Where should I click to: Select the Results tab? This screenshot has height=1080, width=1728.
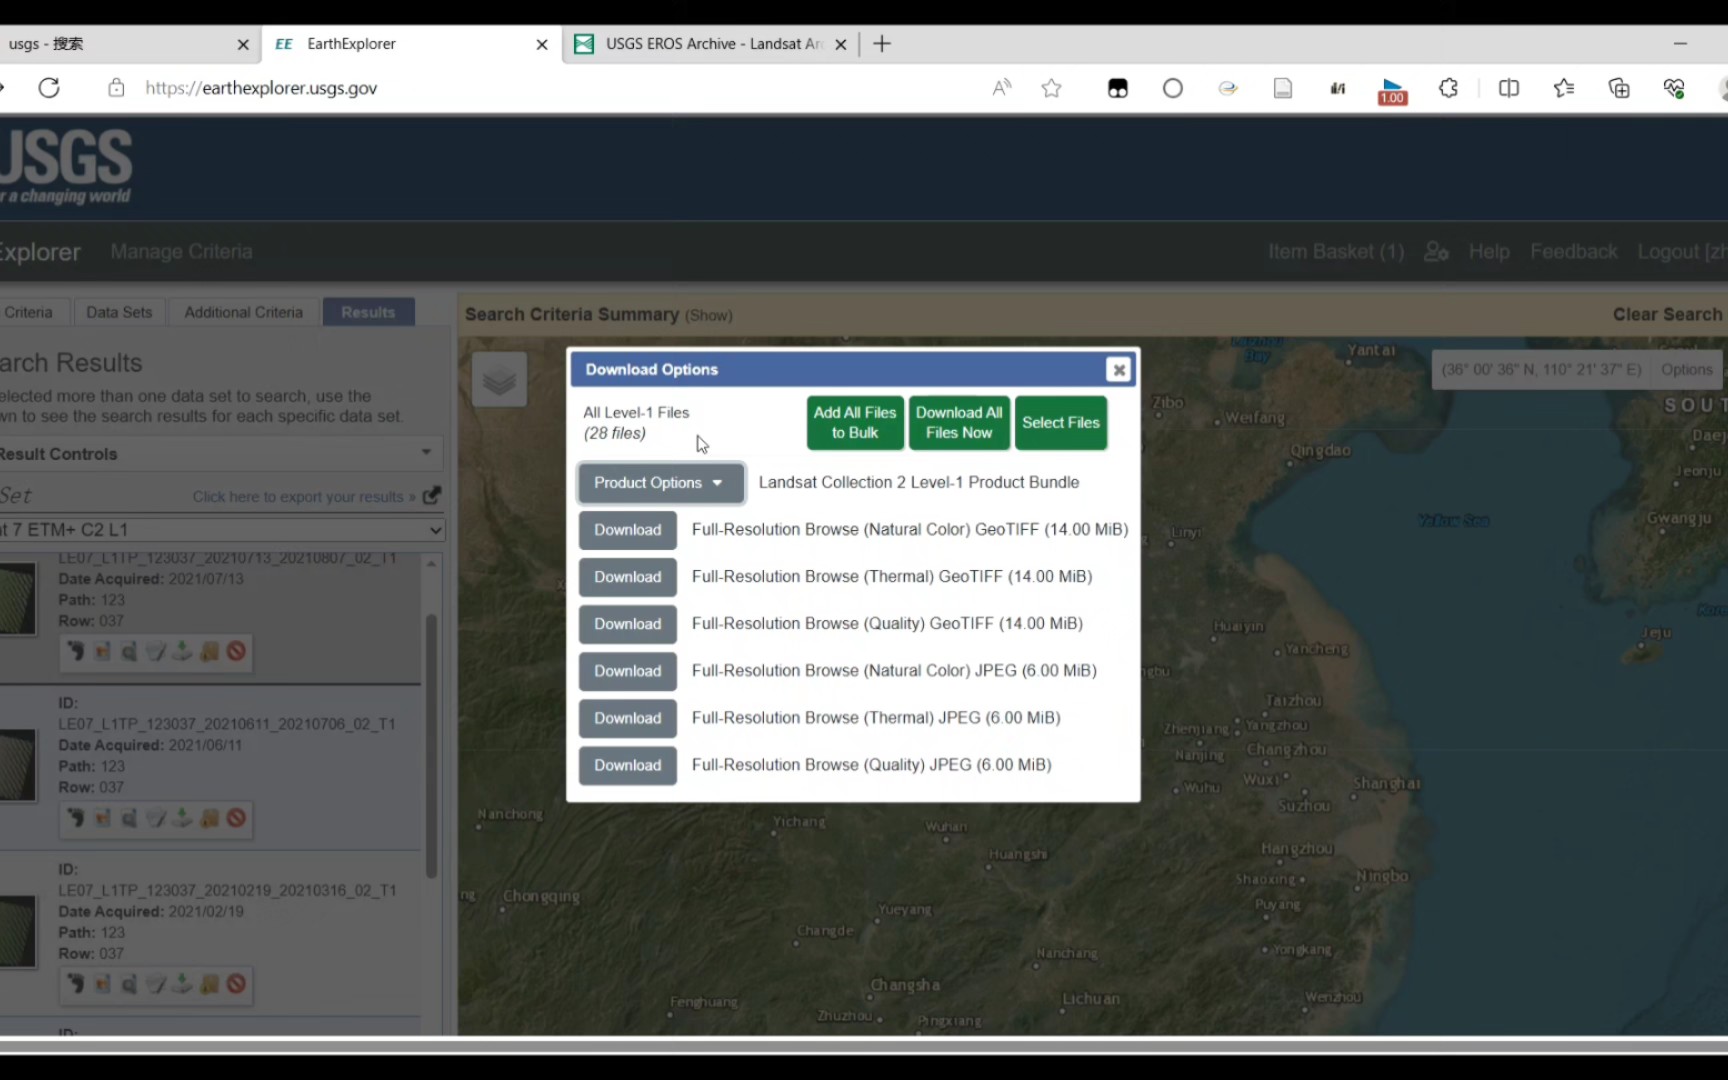[368, 312]
